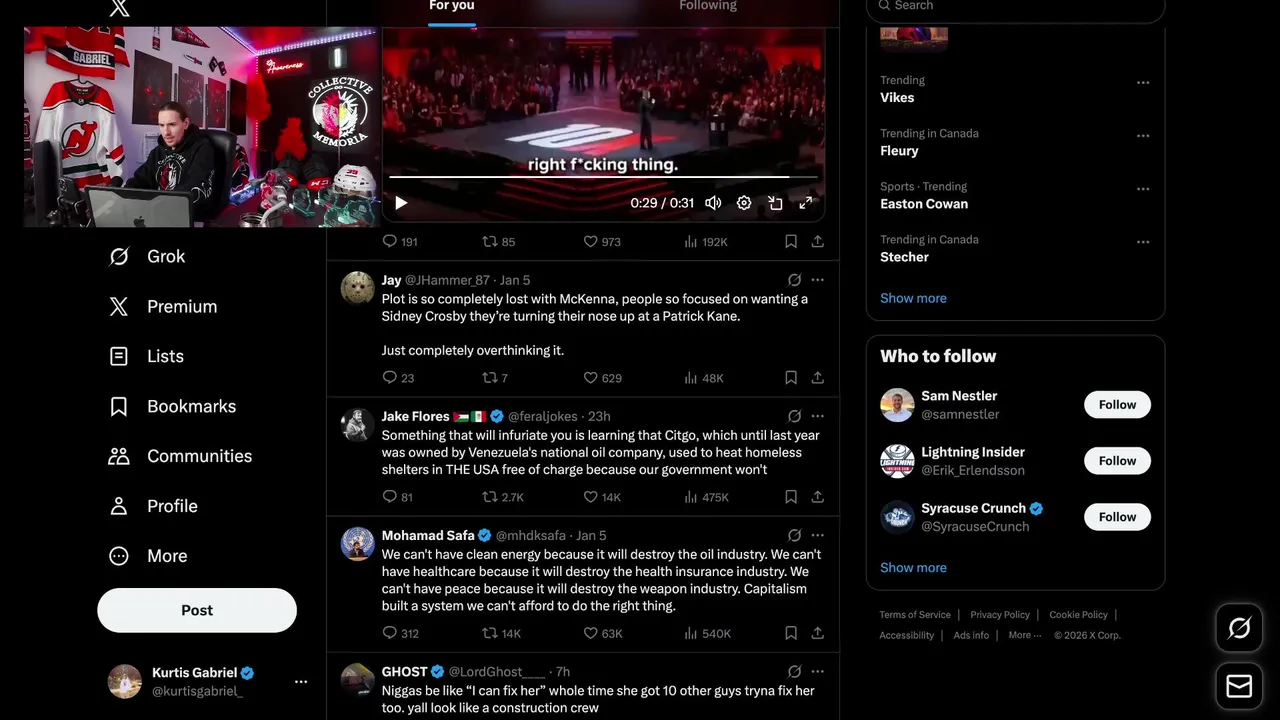Open more options for Jay's post
Image resolution: width=1280 pixels, height=720 pixels.
coord(818,280)
